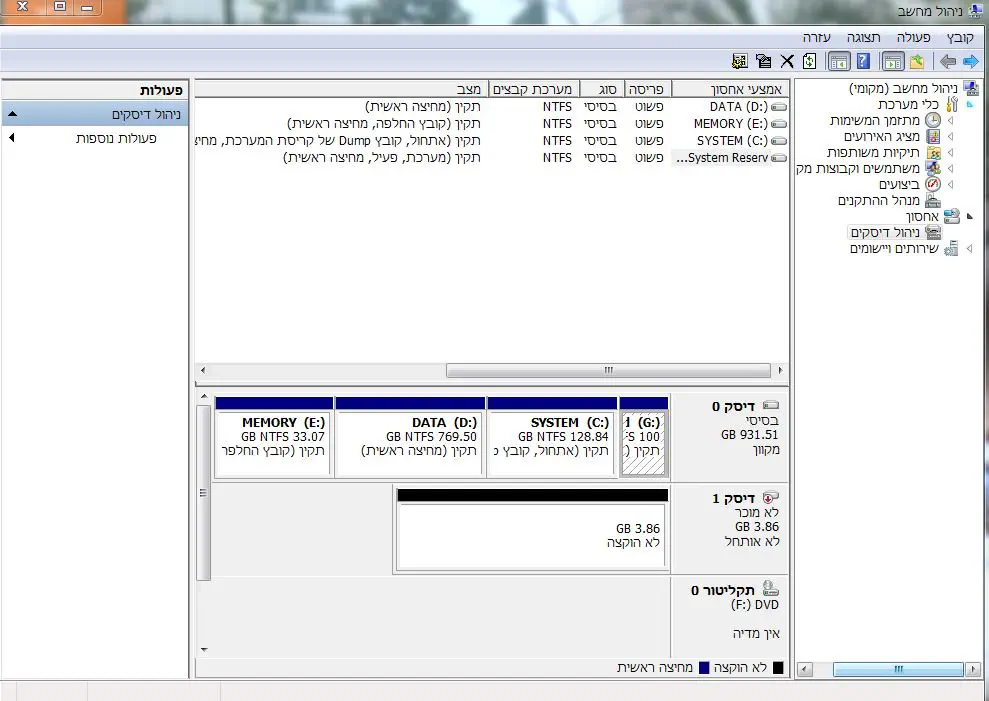The height and width of the screenshot is (701, 989).
Task: Toggle the Show/Hide Console Tree button
Action: (x=892, y=62)
